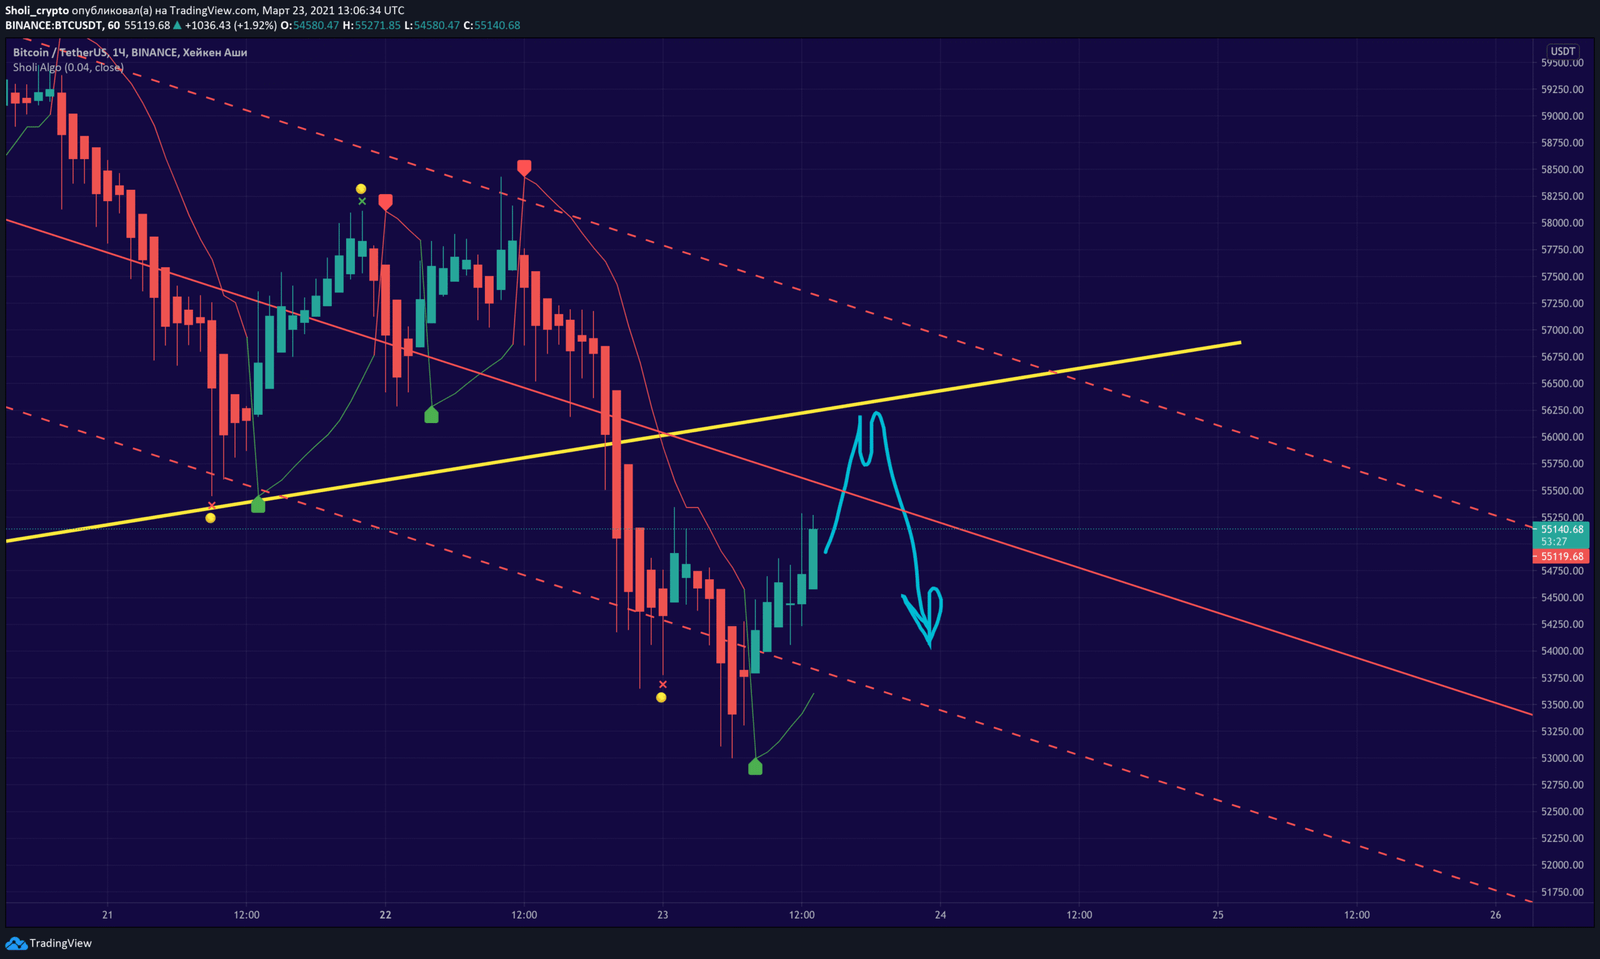The image size is (1600, 959).
Task: Click the yellow dot above the green x mark
Action: (x=361, y=188)
